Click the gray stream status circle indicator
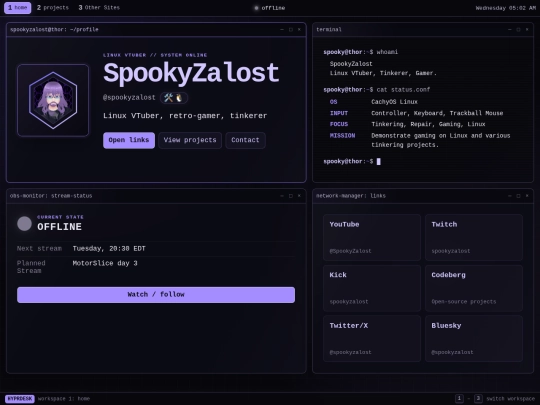This screenshot has height=405, width=540. [x=24, y=224]
